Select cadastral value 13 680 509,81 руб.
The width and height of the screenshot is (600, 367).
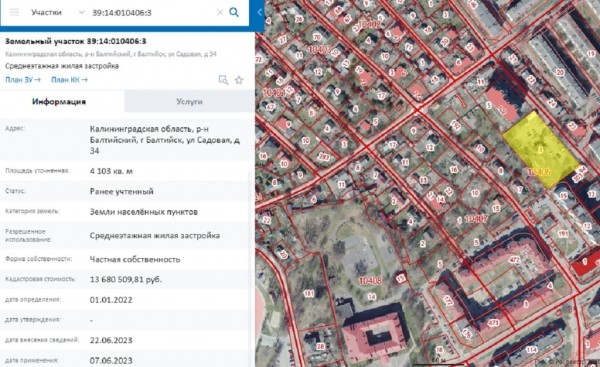[126, 279]
